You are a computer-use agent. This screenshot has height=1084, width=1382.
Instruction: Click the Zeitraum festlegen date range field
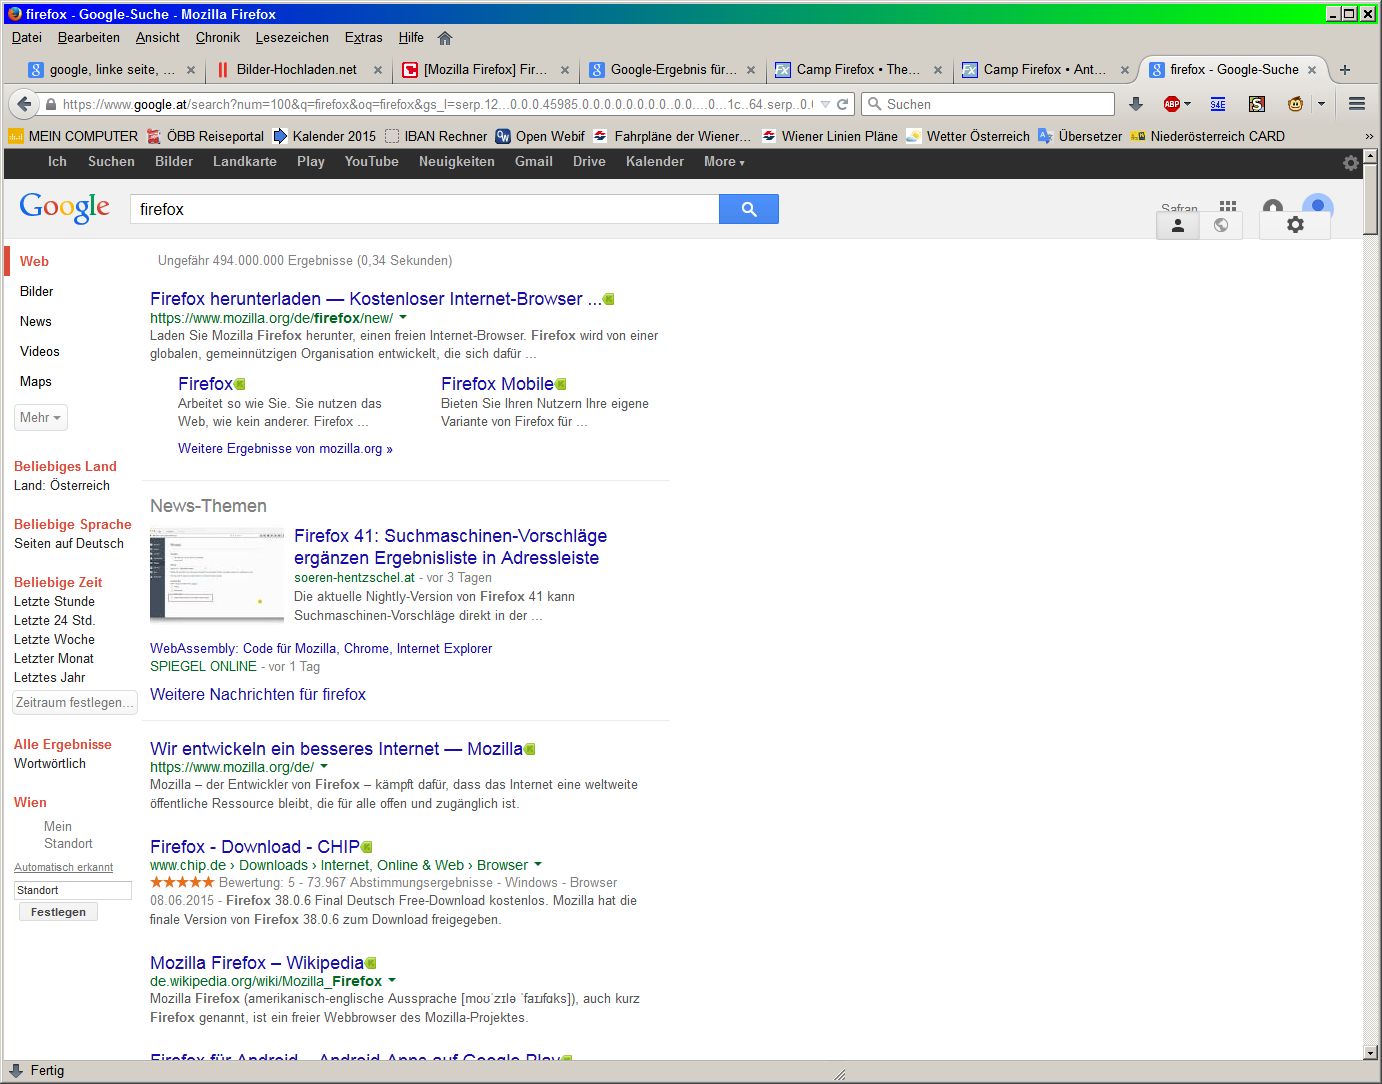pyautogui.click(x=74, y=703)
